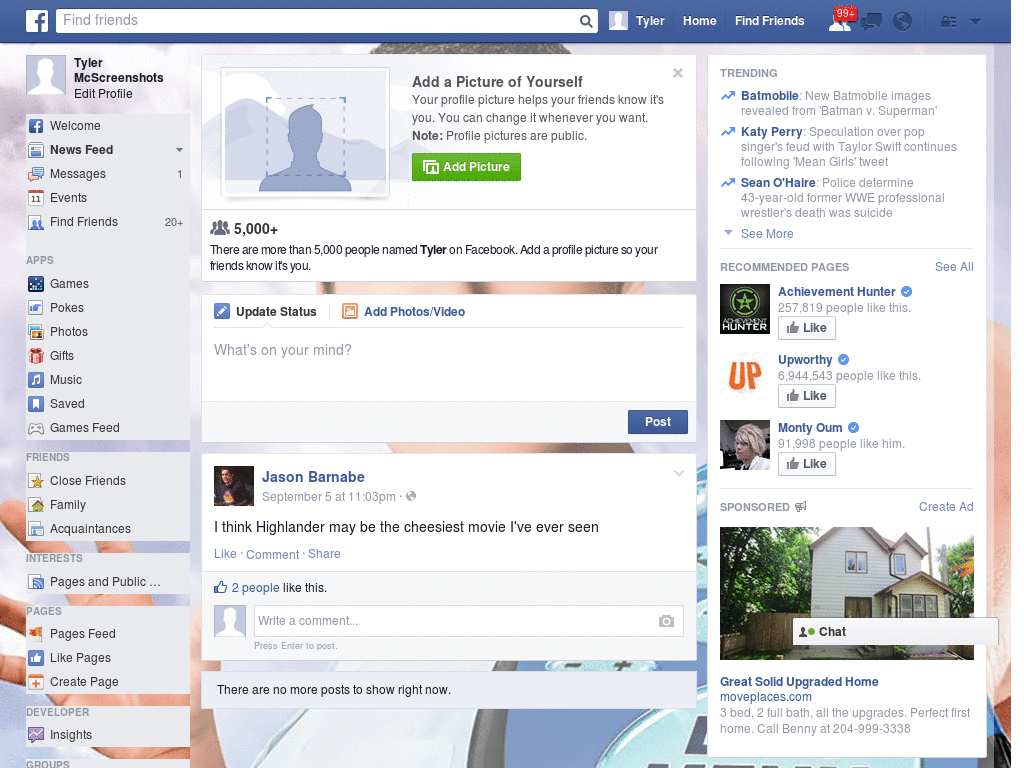
Task: Click the Create Page plus icon
Action: [36, 682]
